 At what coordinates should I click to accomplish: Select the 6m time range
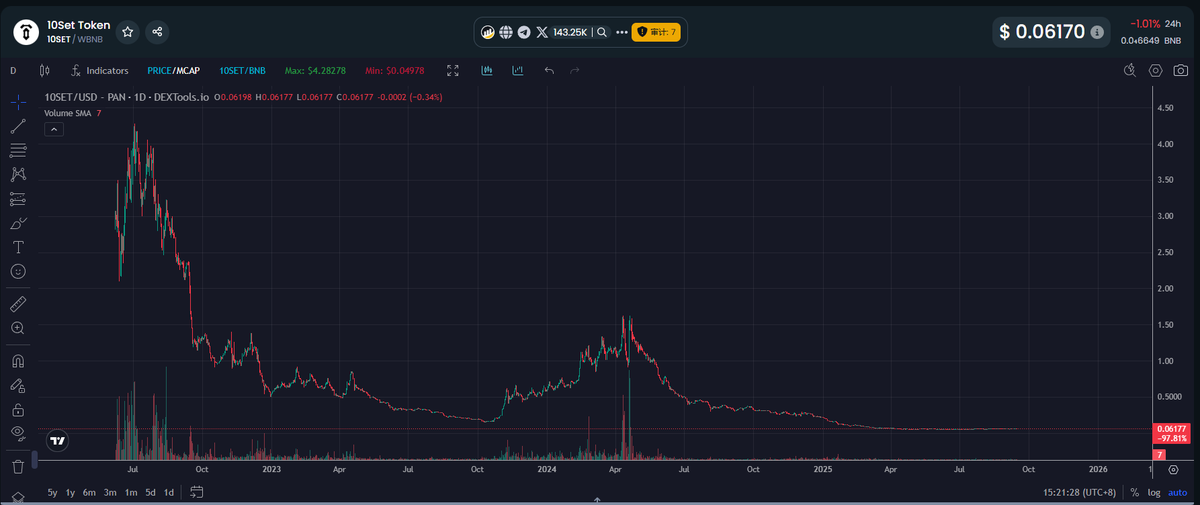(89, 492)
